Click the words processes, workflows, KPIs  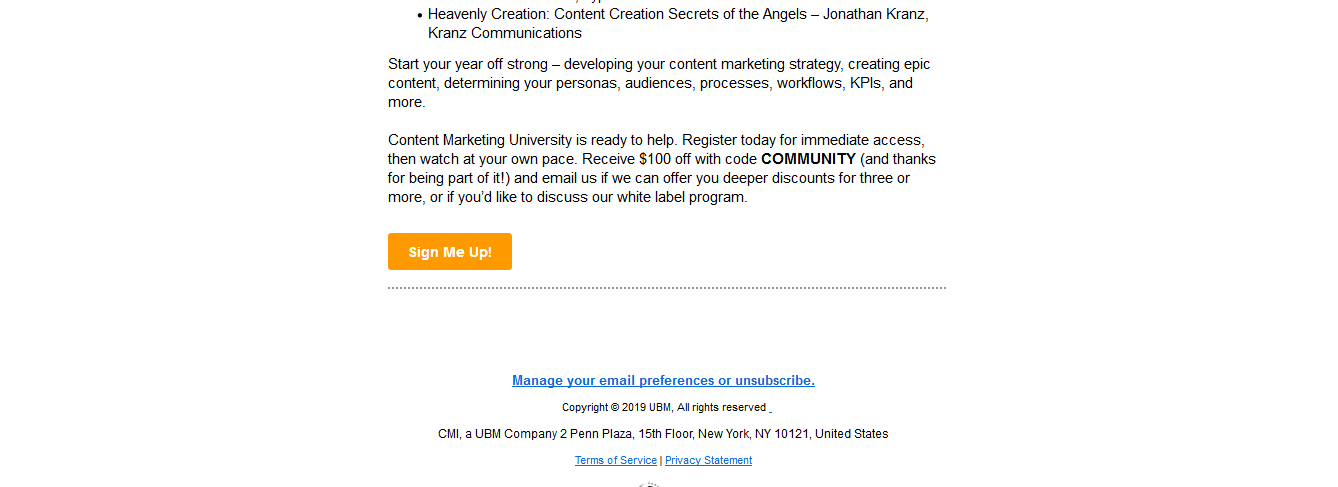792,83
